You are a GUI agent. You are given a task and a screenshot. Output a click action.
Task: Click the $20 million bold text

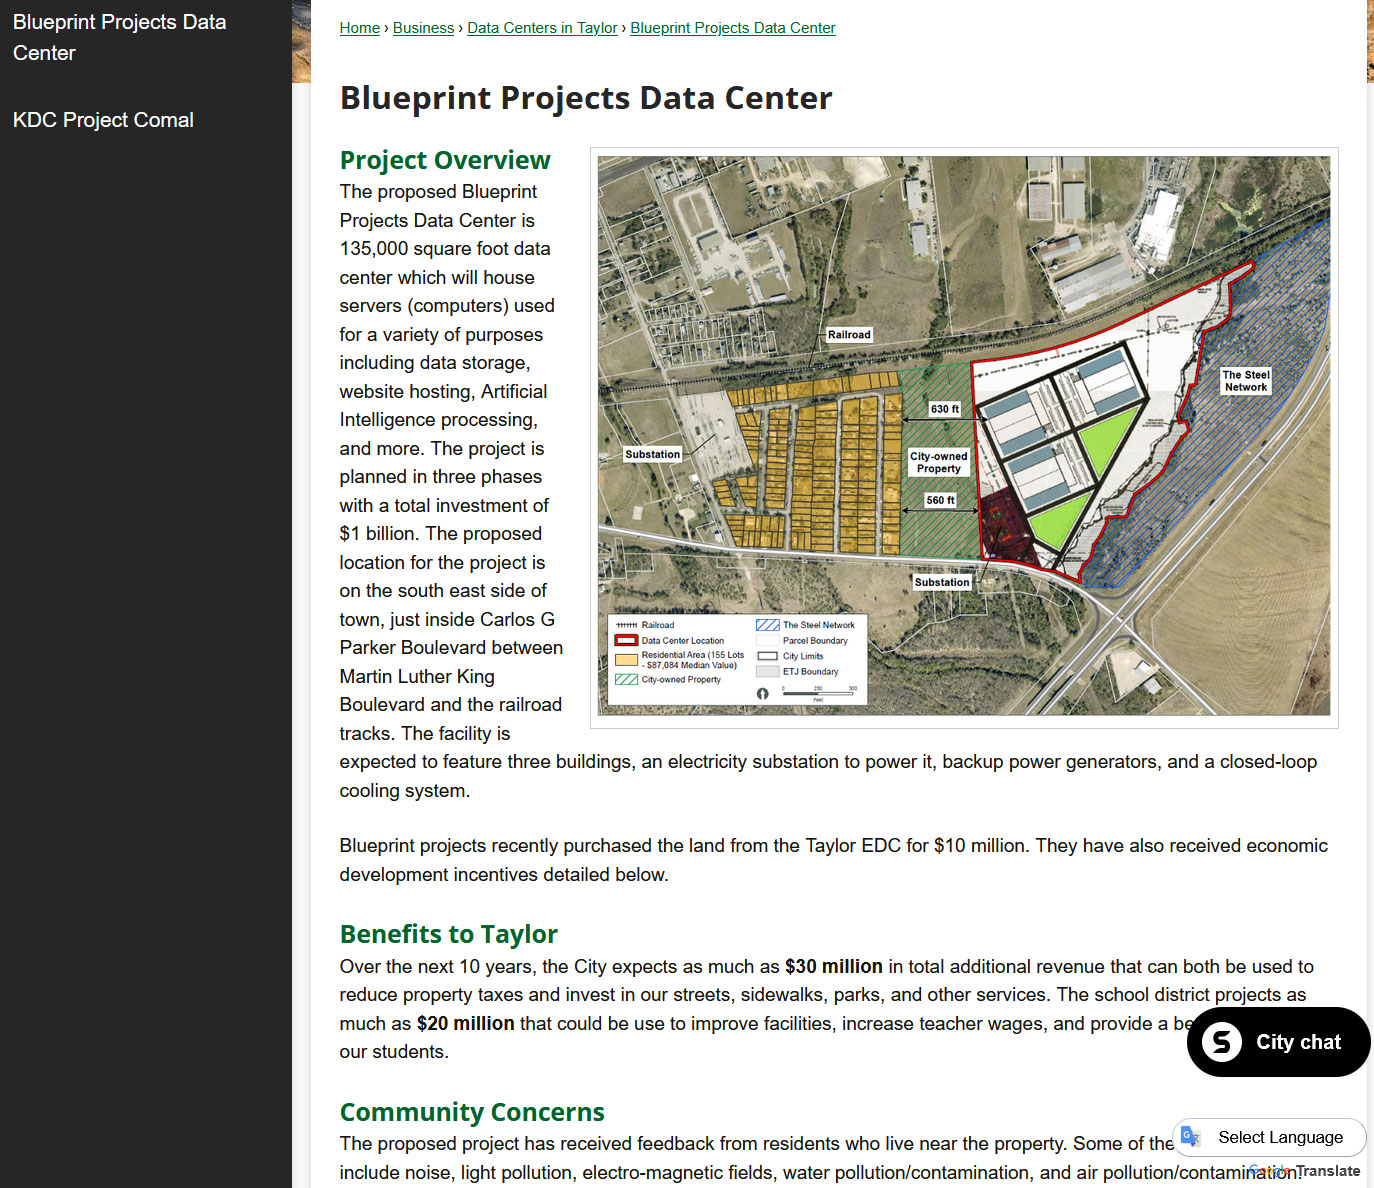coord(466,1024)
